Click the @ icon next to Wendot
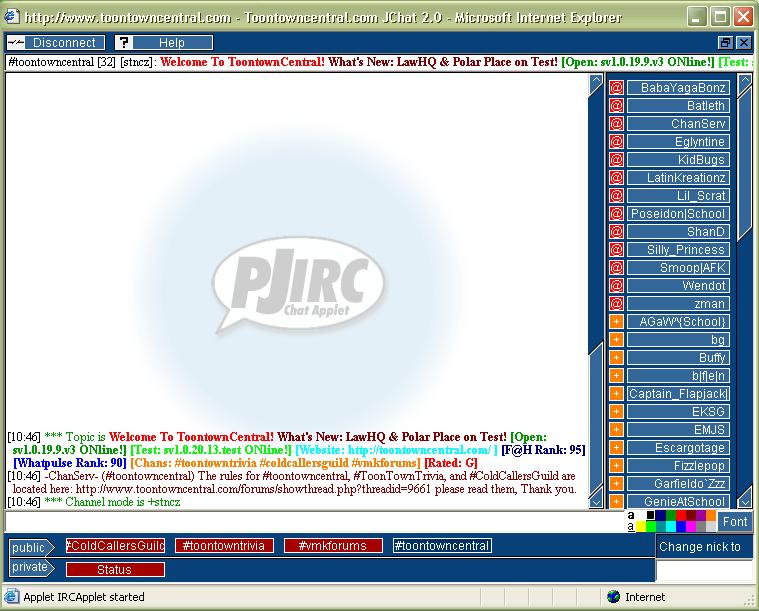The width and height of the screenshot is (759, 611). pos(616,286)
